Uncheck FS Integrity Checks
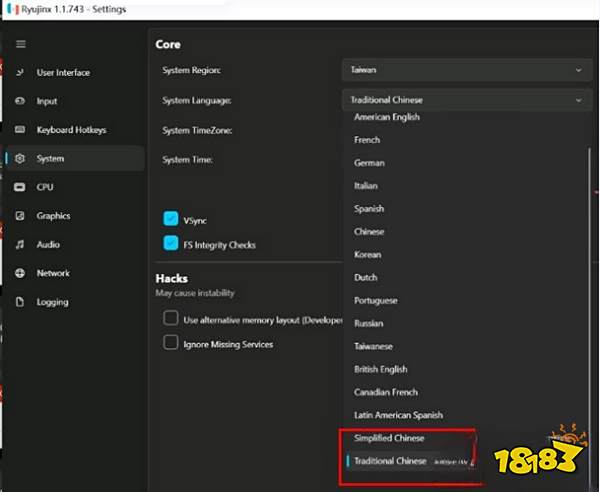This screenshot has height=492, width=600. [170, 244]
